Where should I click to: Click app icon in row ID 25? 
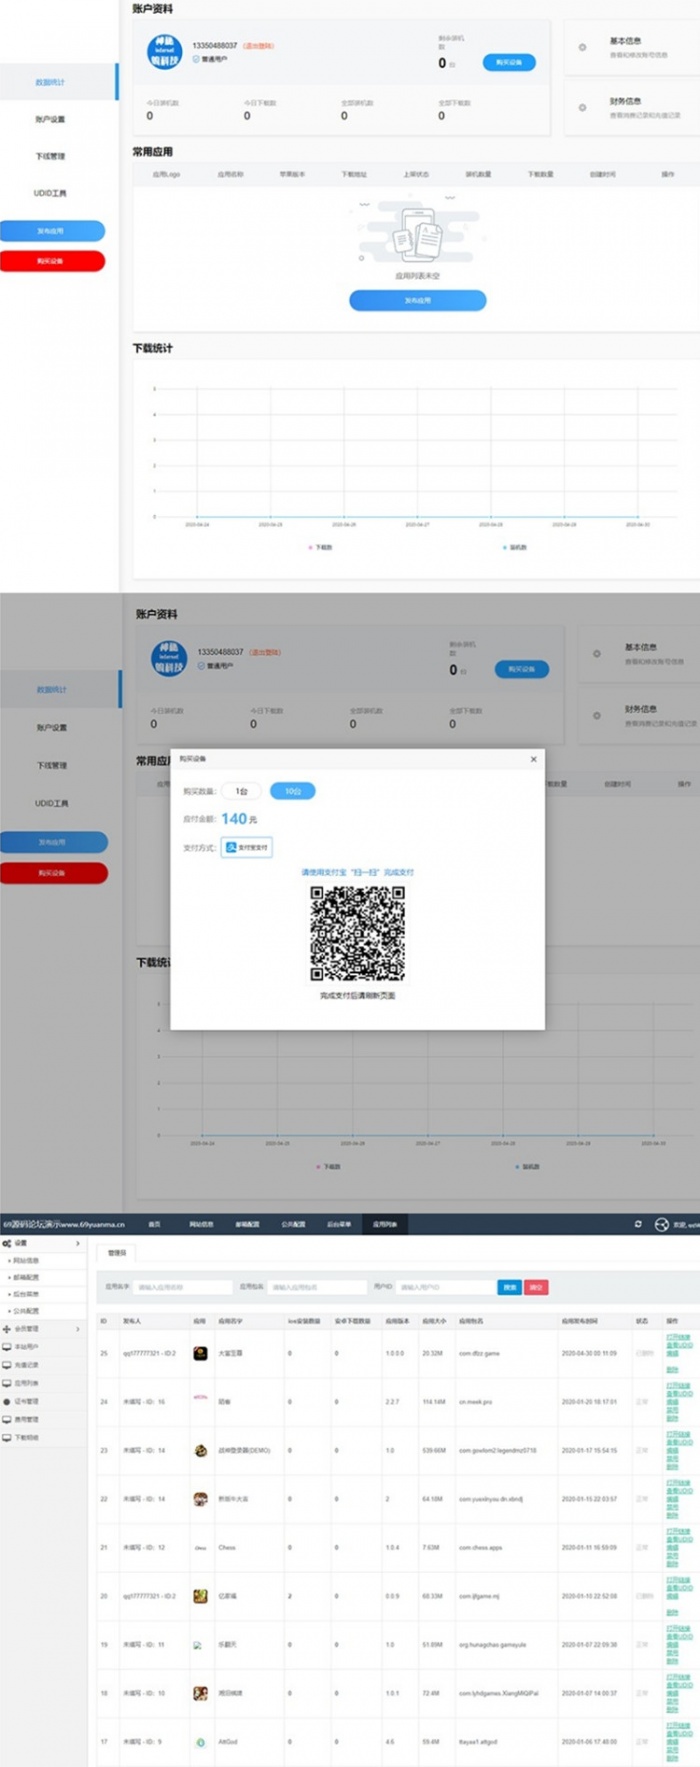coord(200,1353)
